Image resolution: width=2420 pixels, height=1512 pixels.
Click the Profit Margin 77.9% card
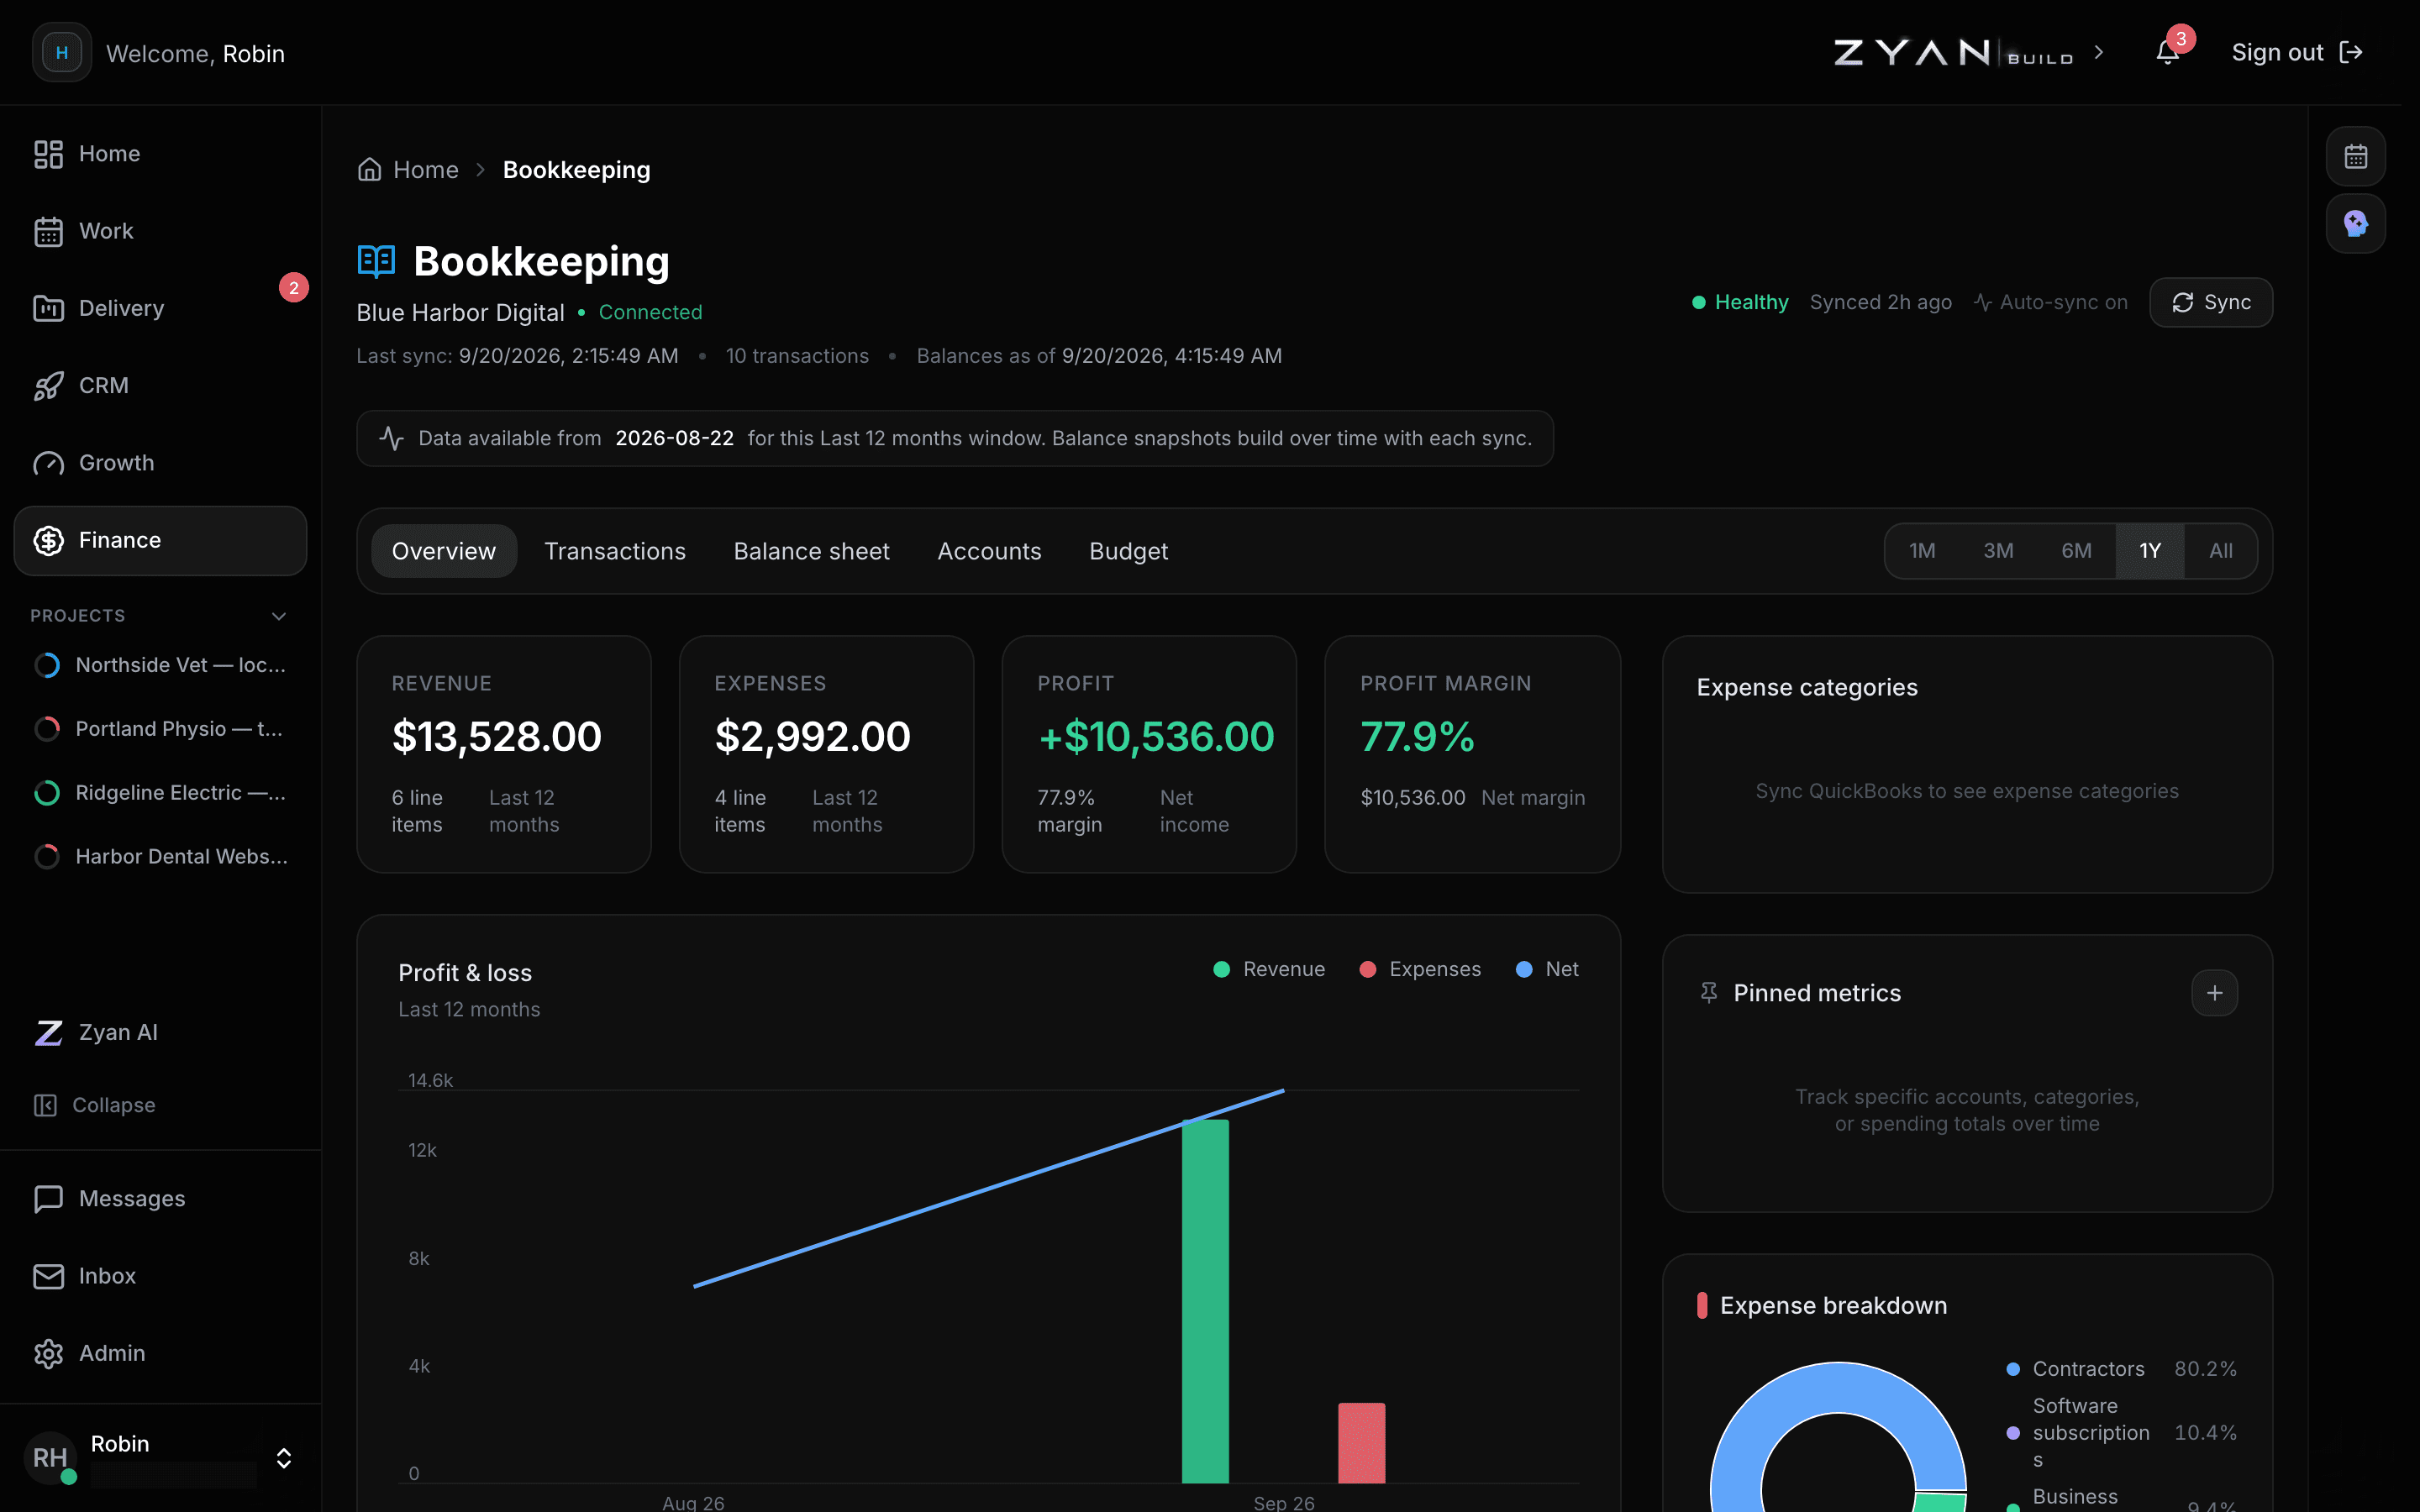(1472, 754)
